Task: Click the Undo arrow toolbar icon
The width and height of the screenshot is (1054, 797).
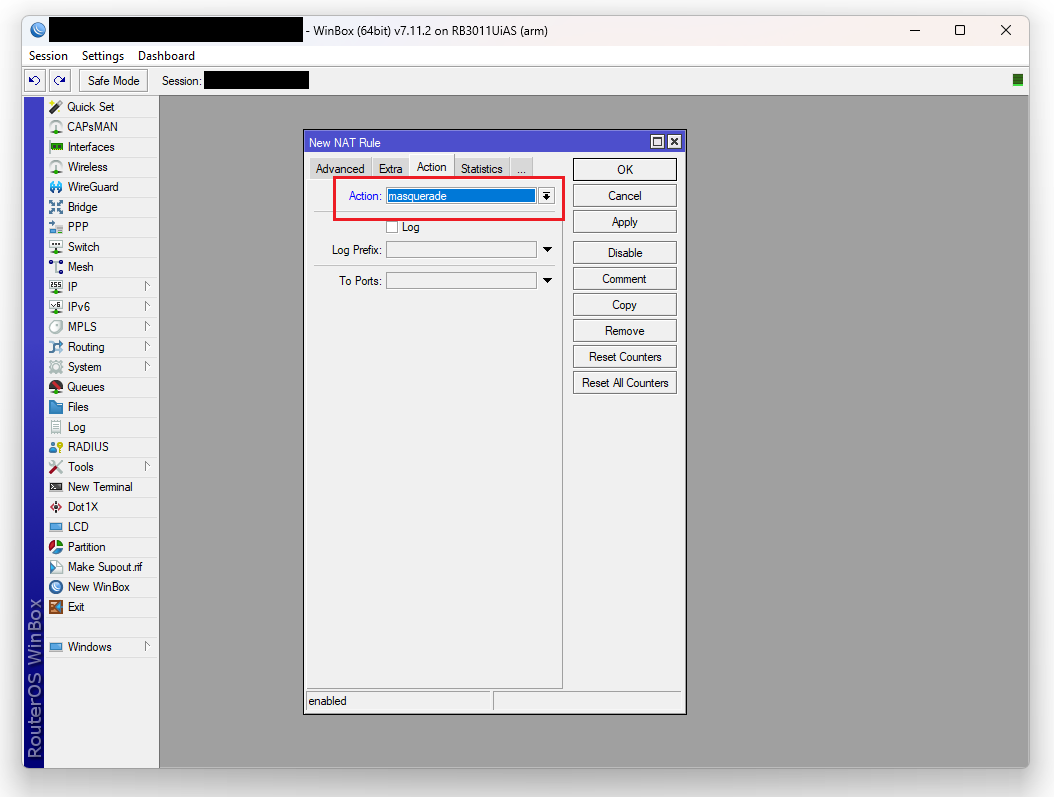Action: click(35, 81)
